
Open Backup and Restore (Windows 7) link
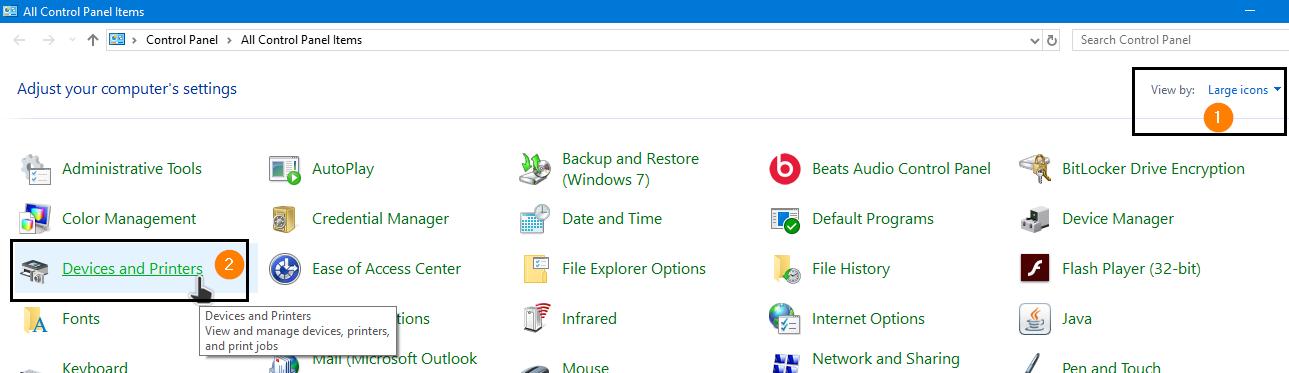click(630, 169)
